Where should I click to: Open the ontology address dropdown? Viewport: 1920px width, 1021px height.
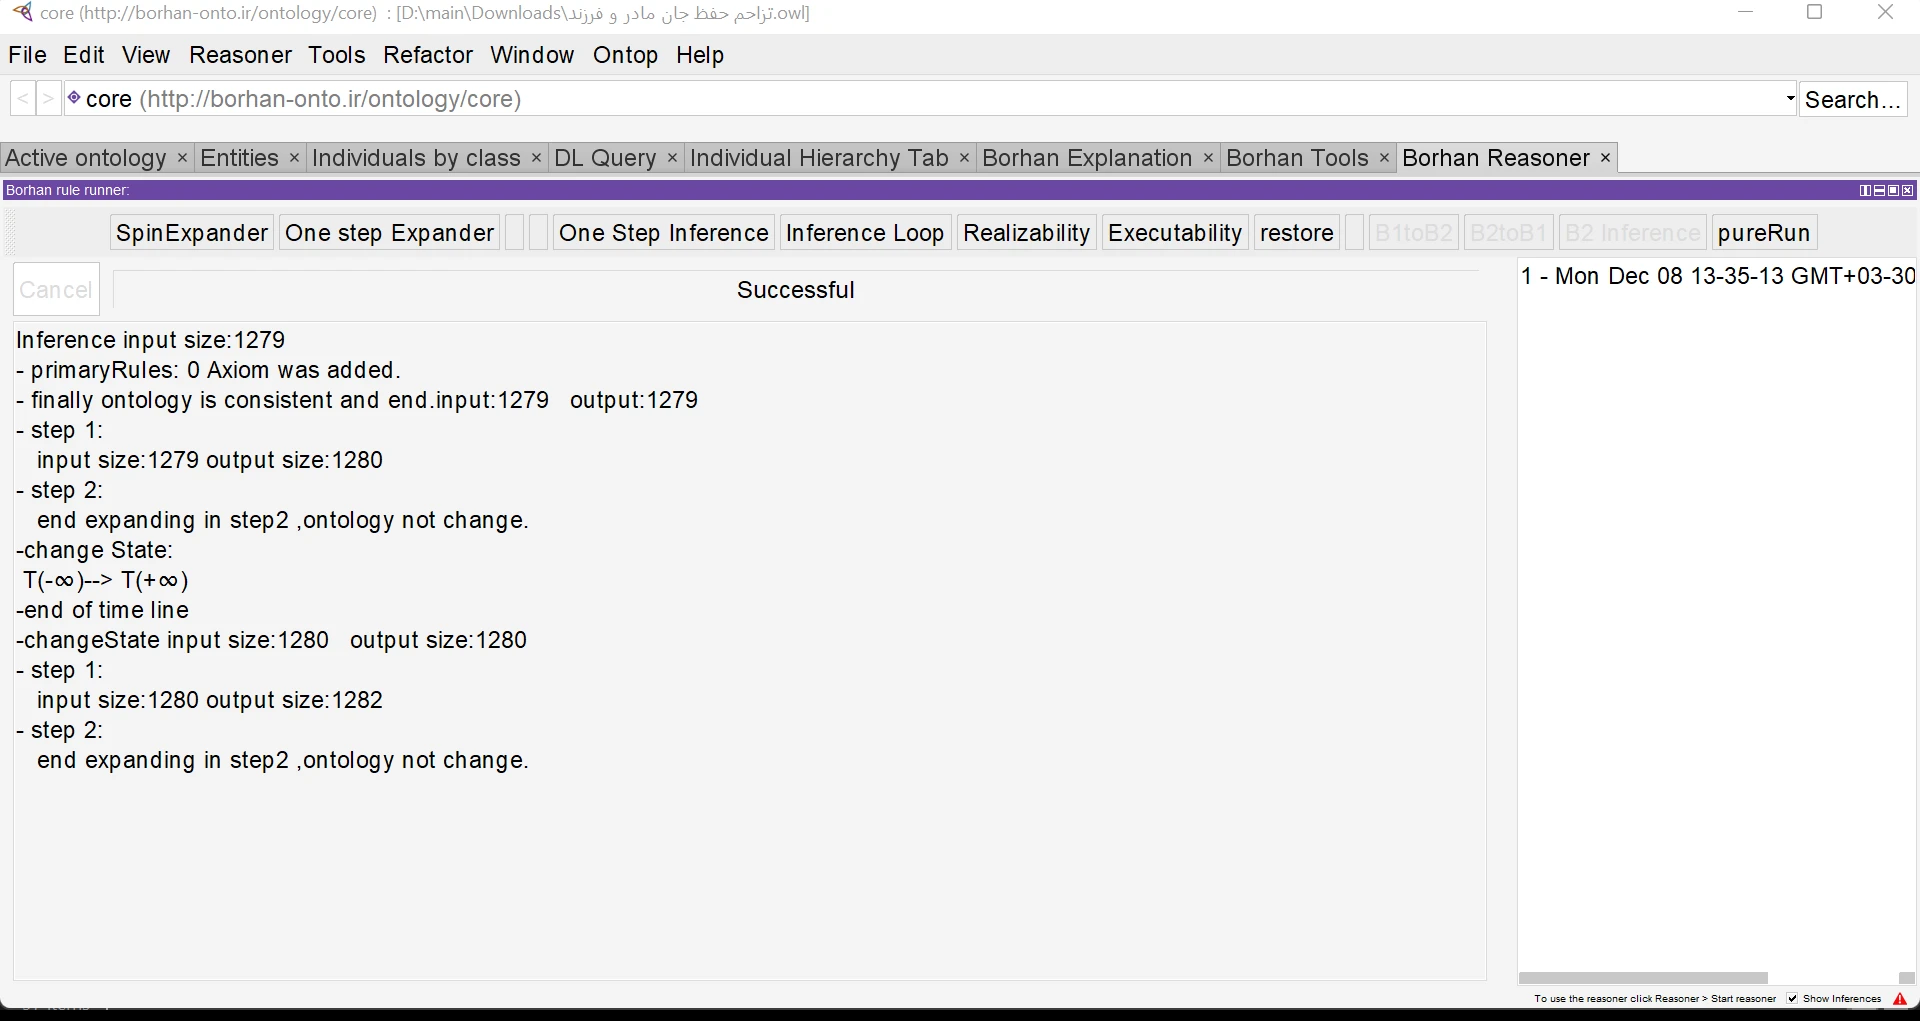[x=1789, y=98]
